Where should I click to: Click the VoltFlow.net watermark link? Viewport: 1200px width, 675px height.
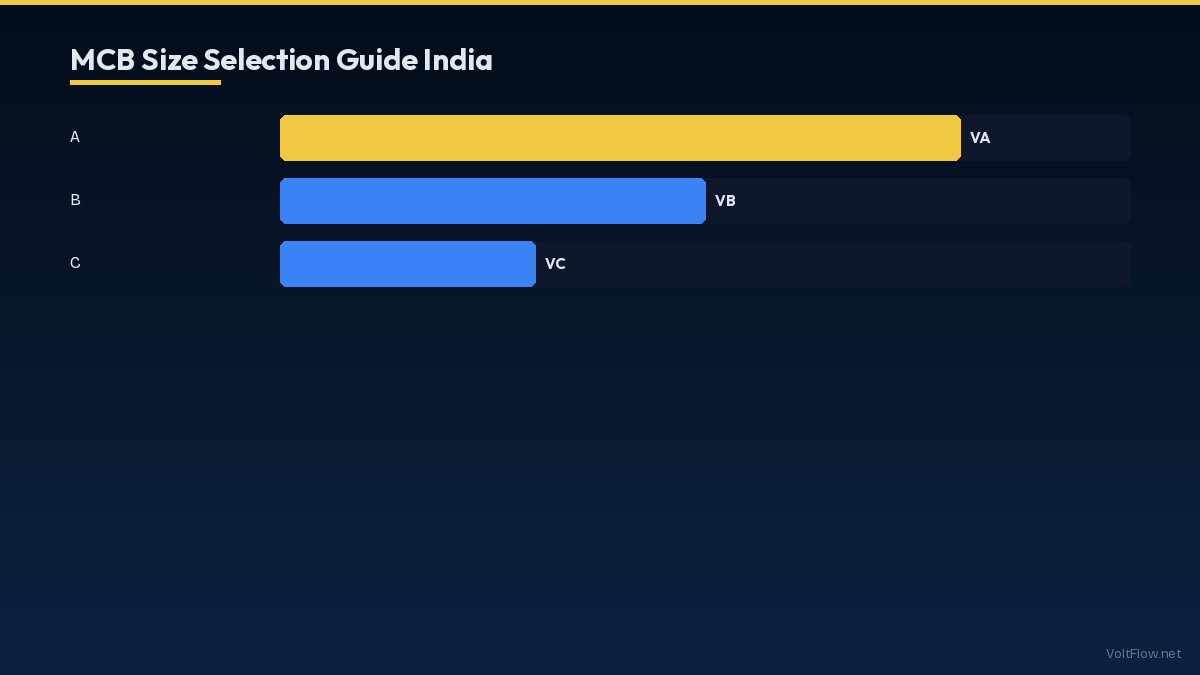pos(1143,653)
